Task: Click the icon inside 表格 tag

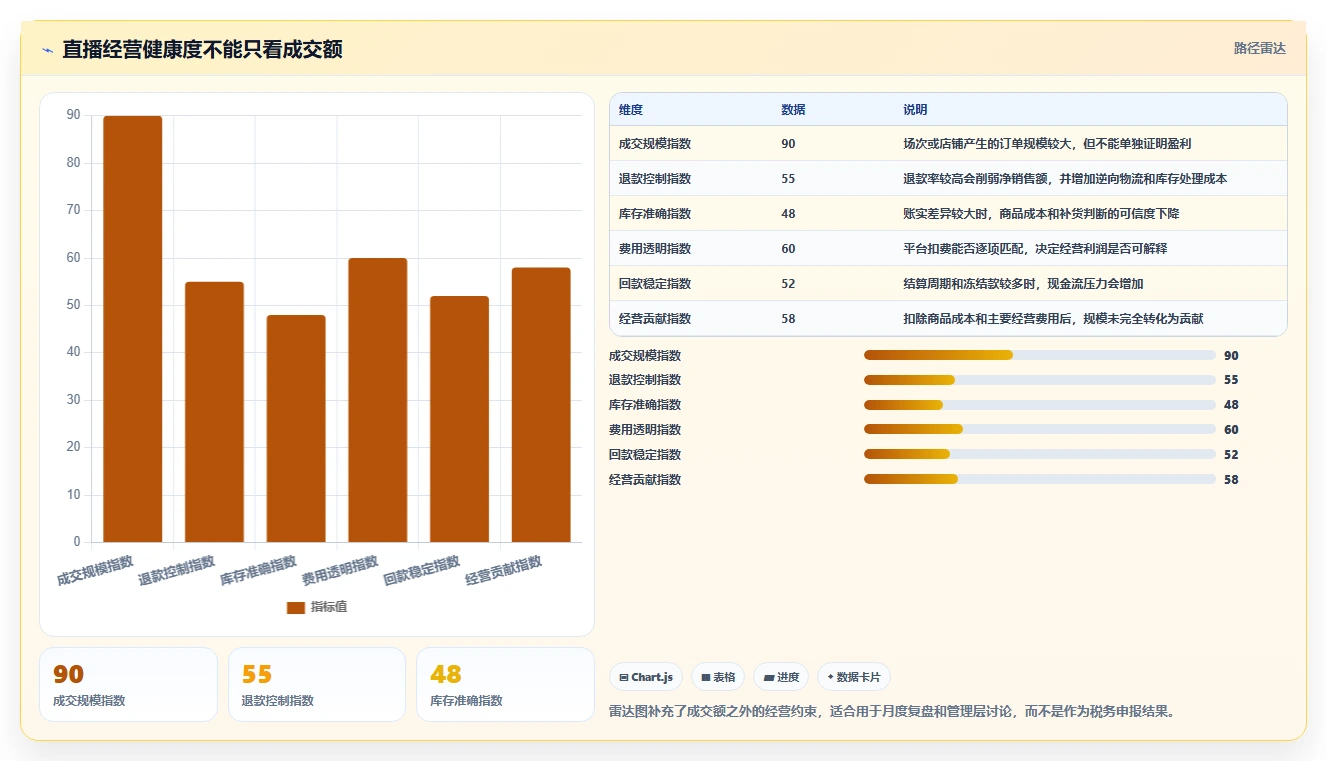Action: pos(706,677)
